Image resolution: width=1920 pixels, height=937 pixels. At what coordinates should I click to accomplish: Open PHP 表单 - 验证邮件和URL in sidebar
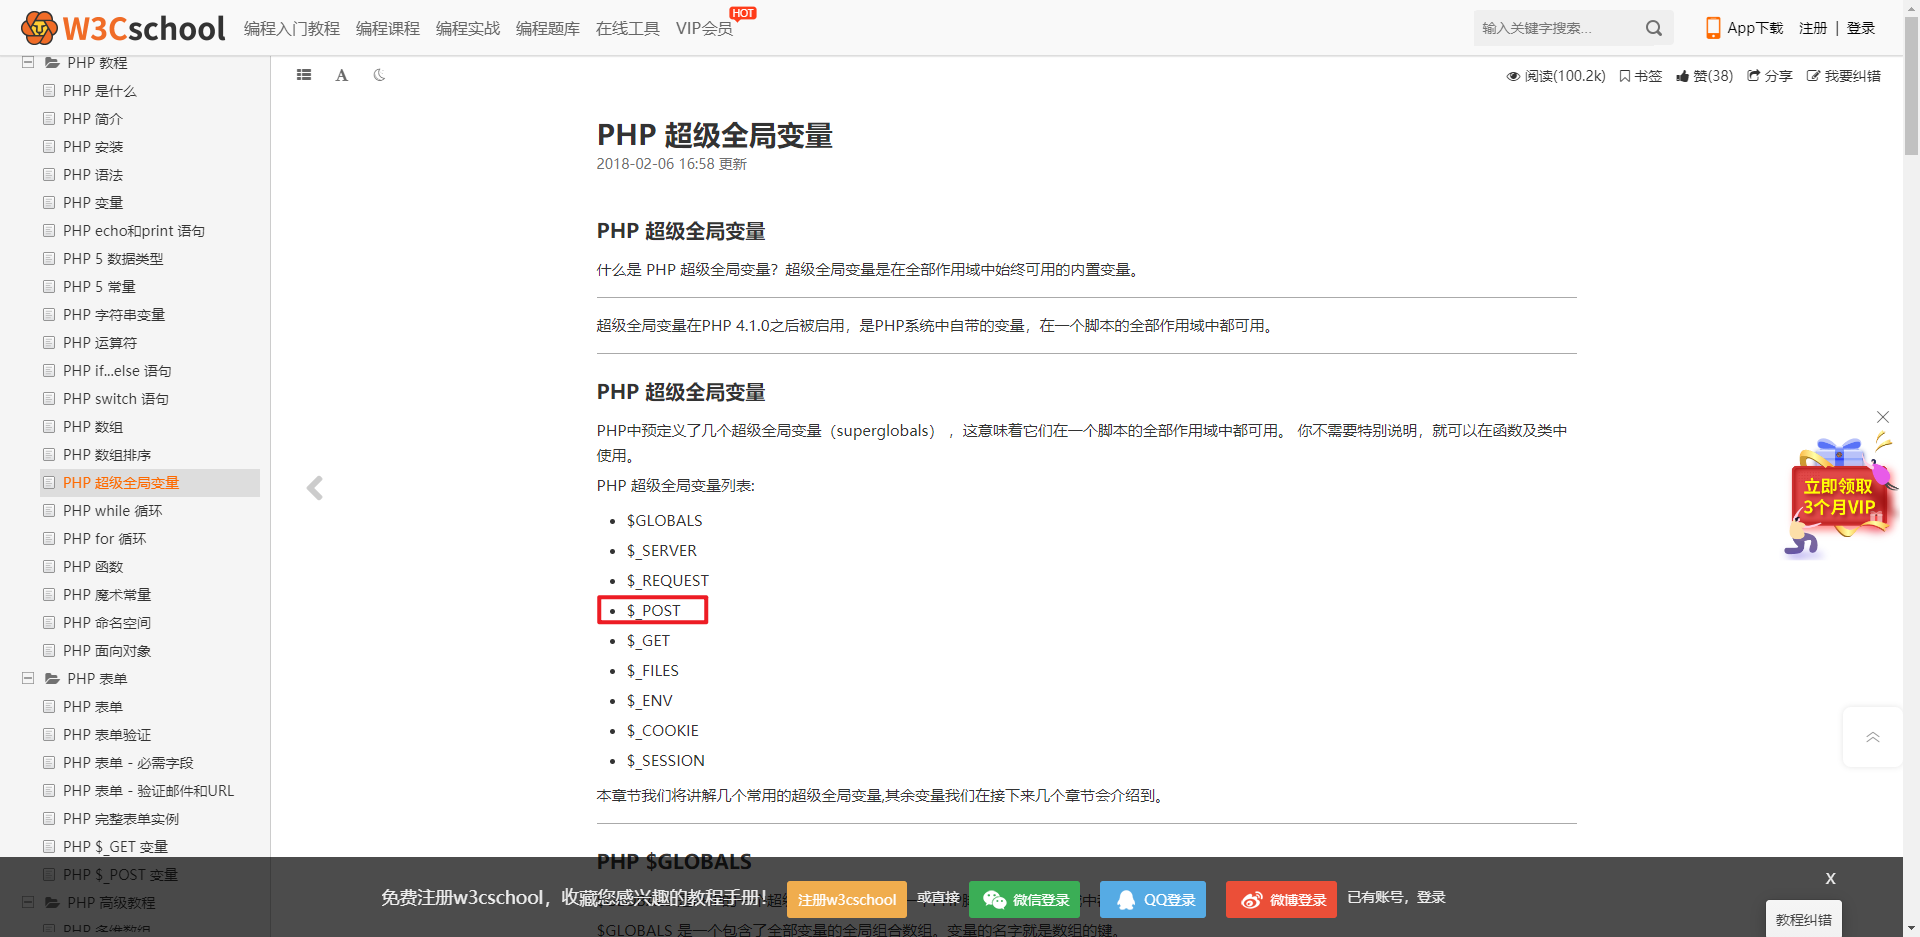pyautogui.click(x=148, y=791)
